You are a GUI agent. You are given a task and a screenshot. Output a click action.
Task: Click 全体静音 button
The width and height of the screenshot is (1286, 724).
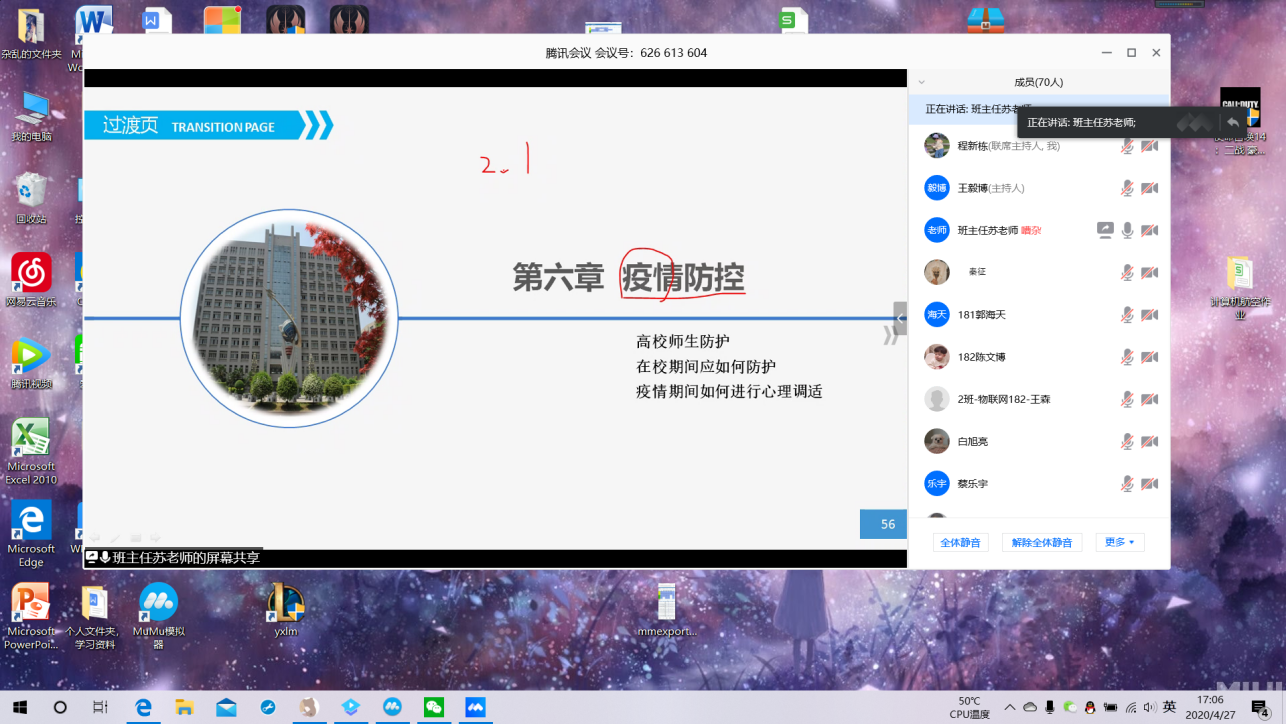pos(961,542)
